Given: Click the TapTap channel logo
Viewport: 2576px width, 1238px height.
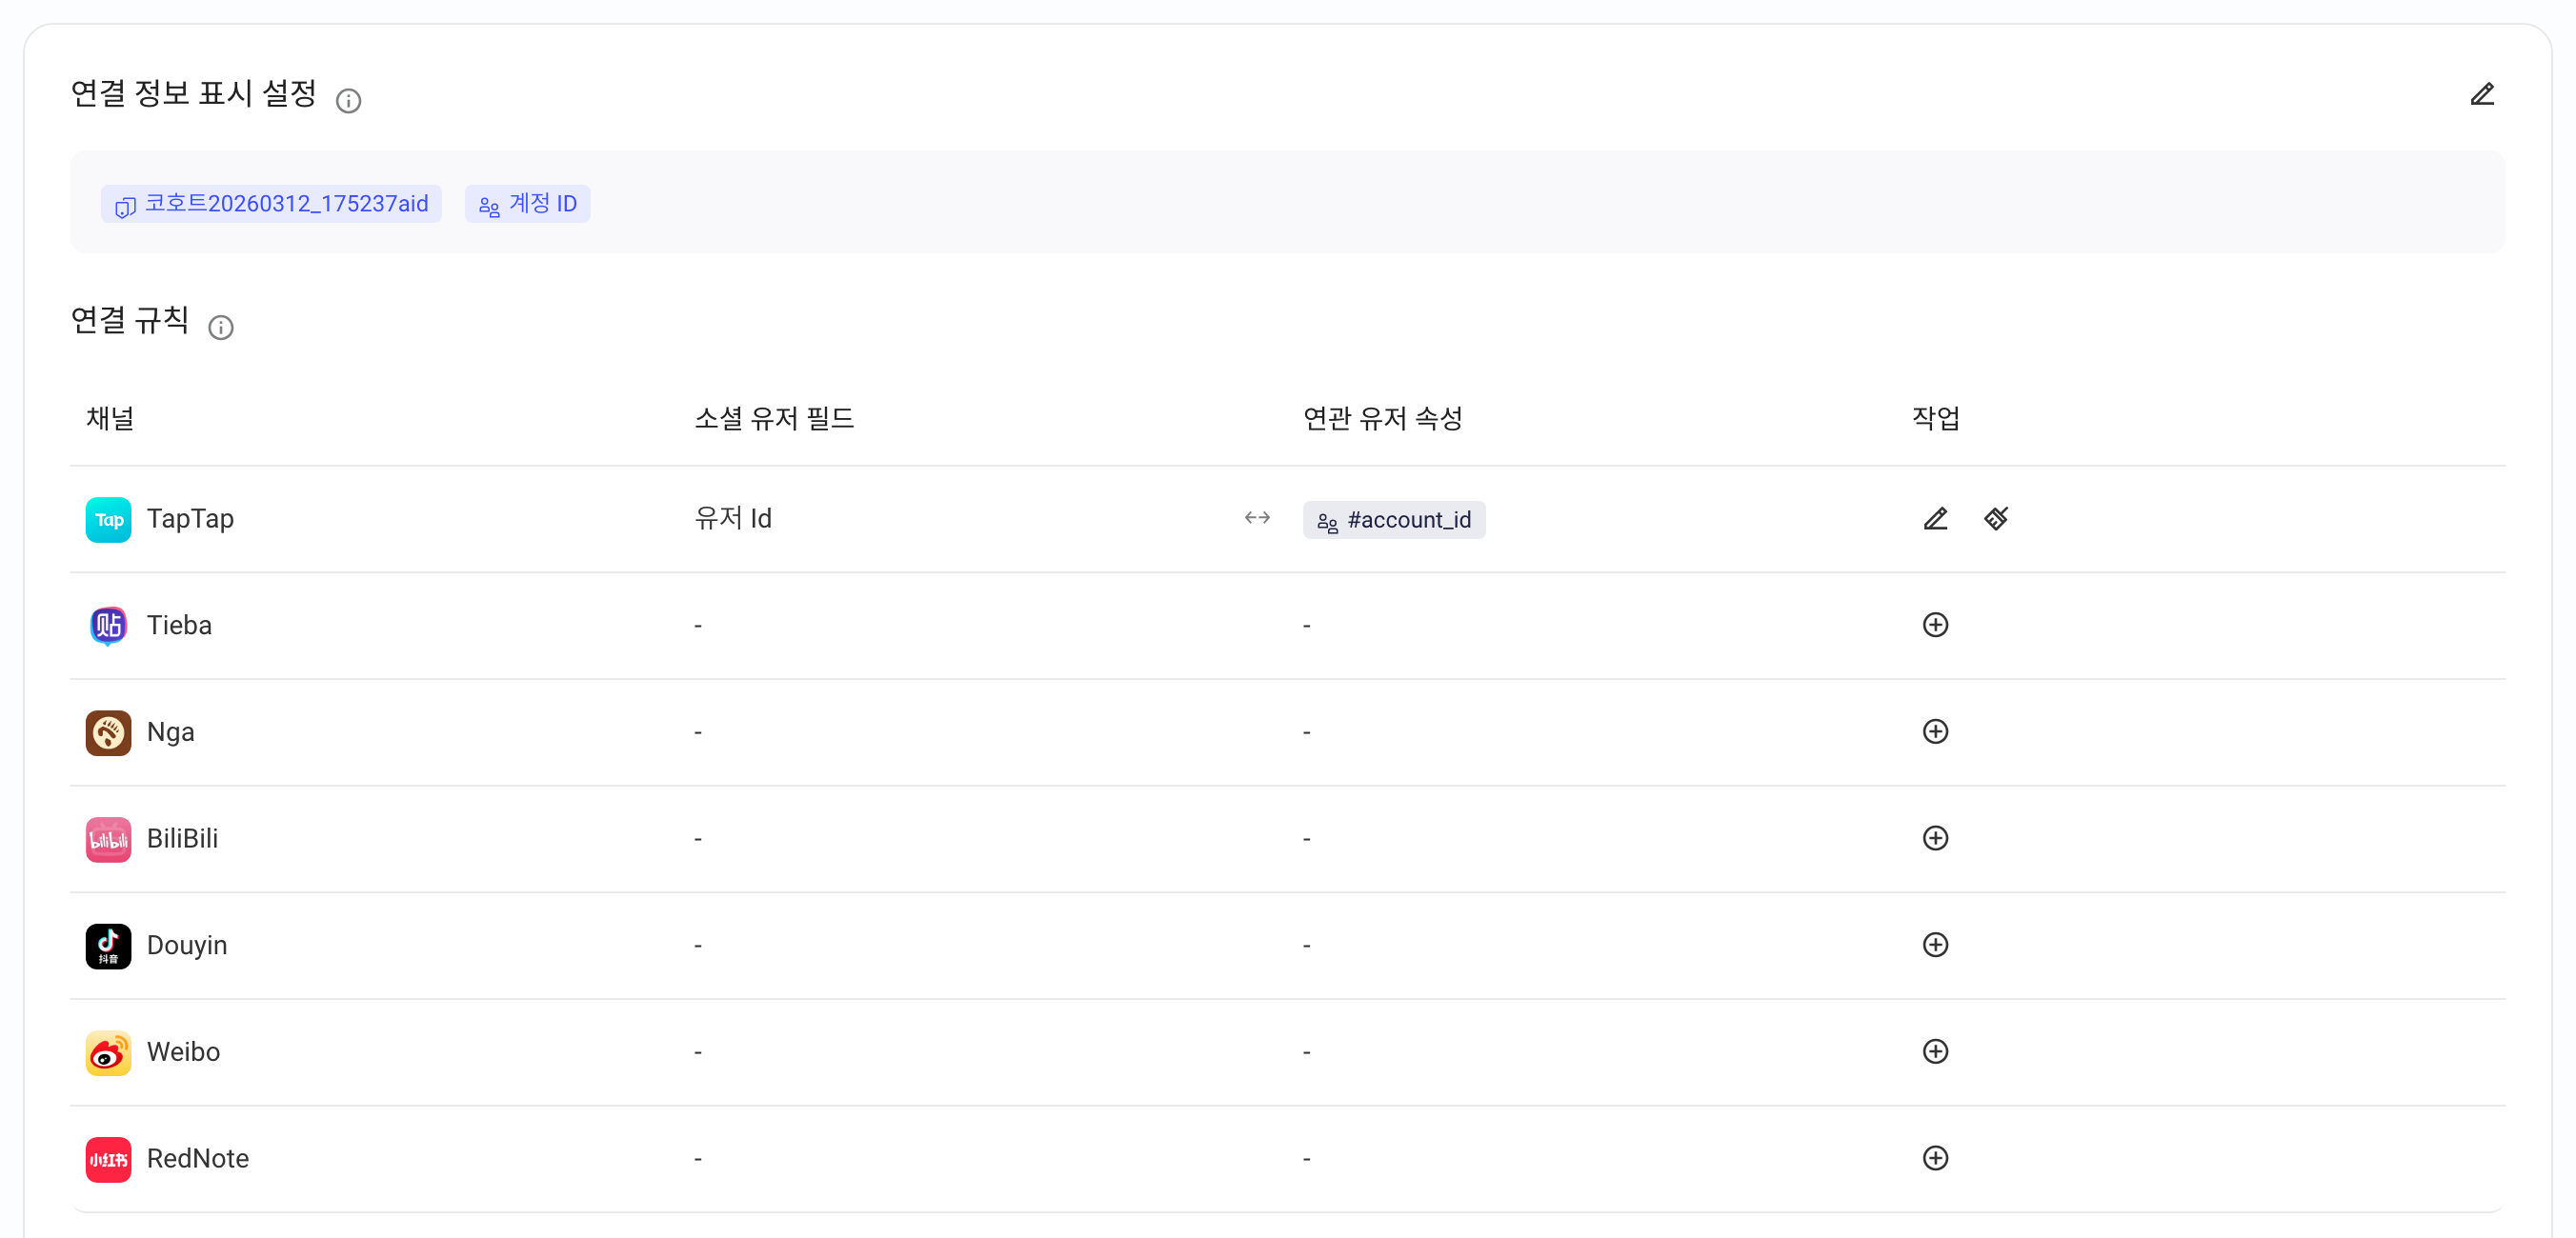Looking at the screenshot, I should [x=108, y=520].
